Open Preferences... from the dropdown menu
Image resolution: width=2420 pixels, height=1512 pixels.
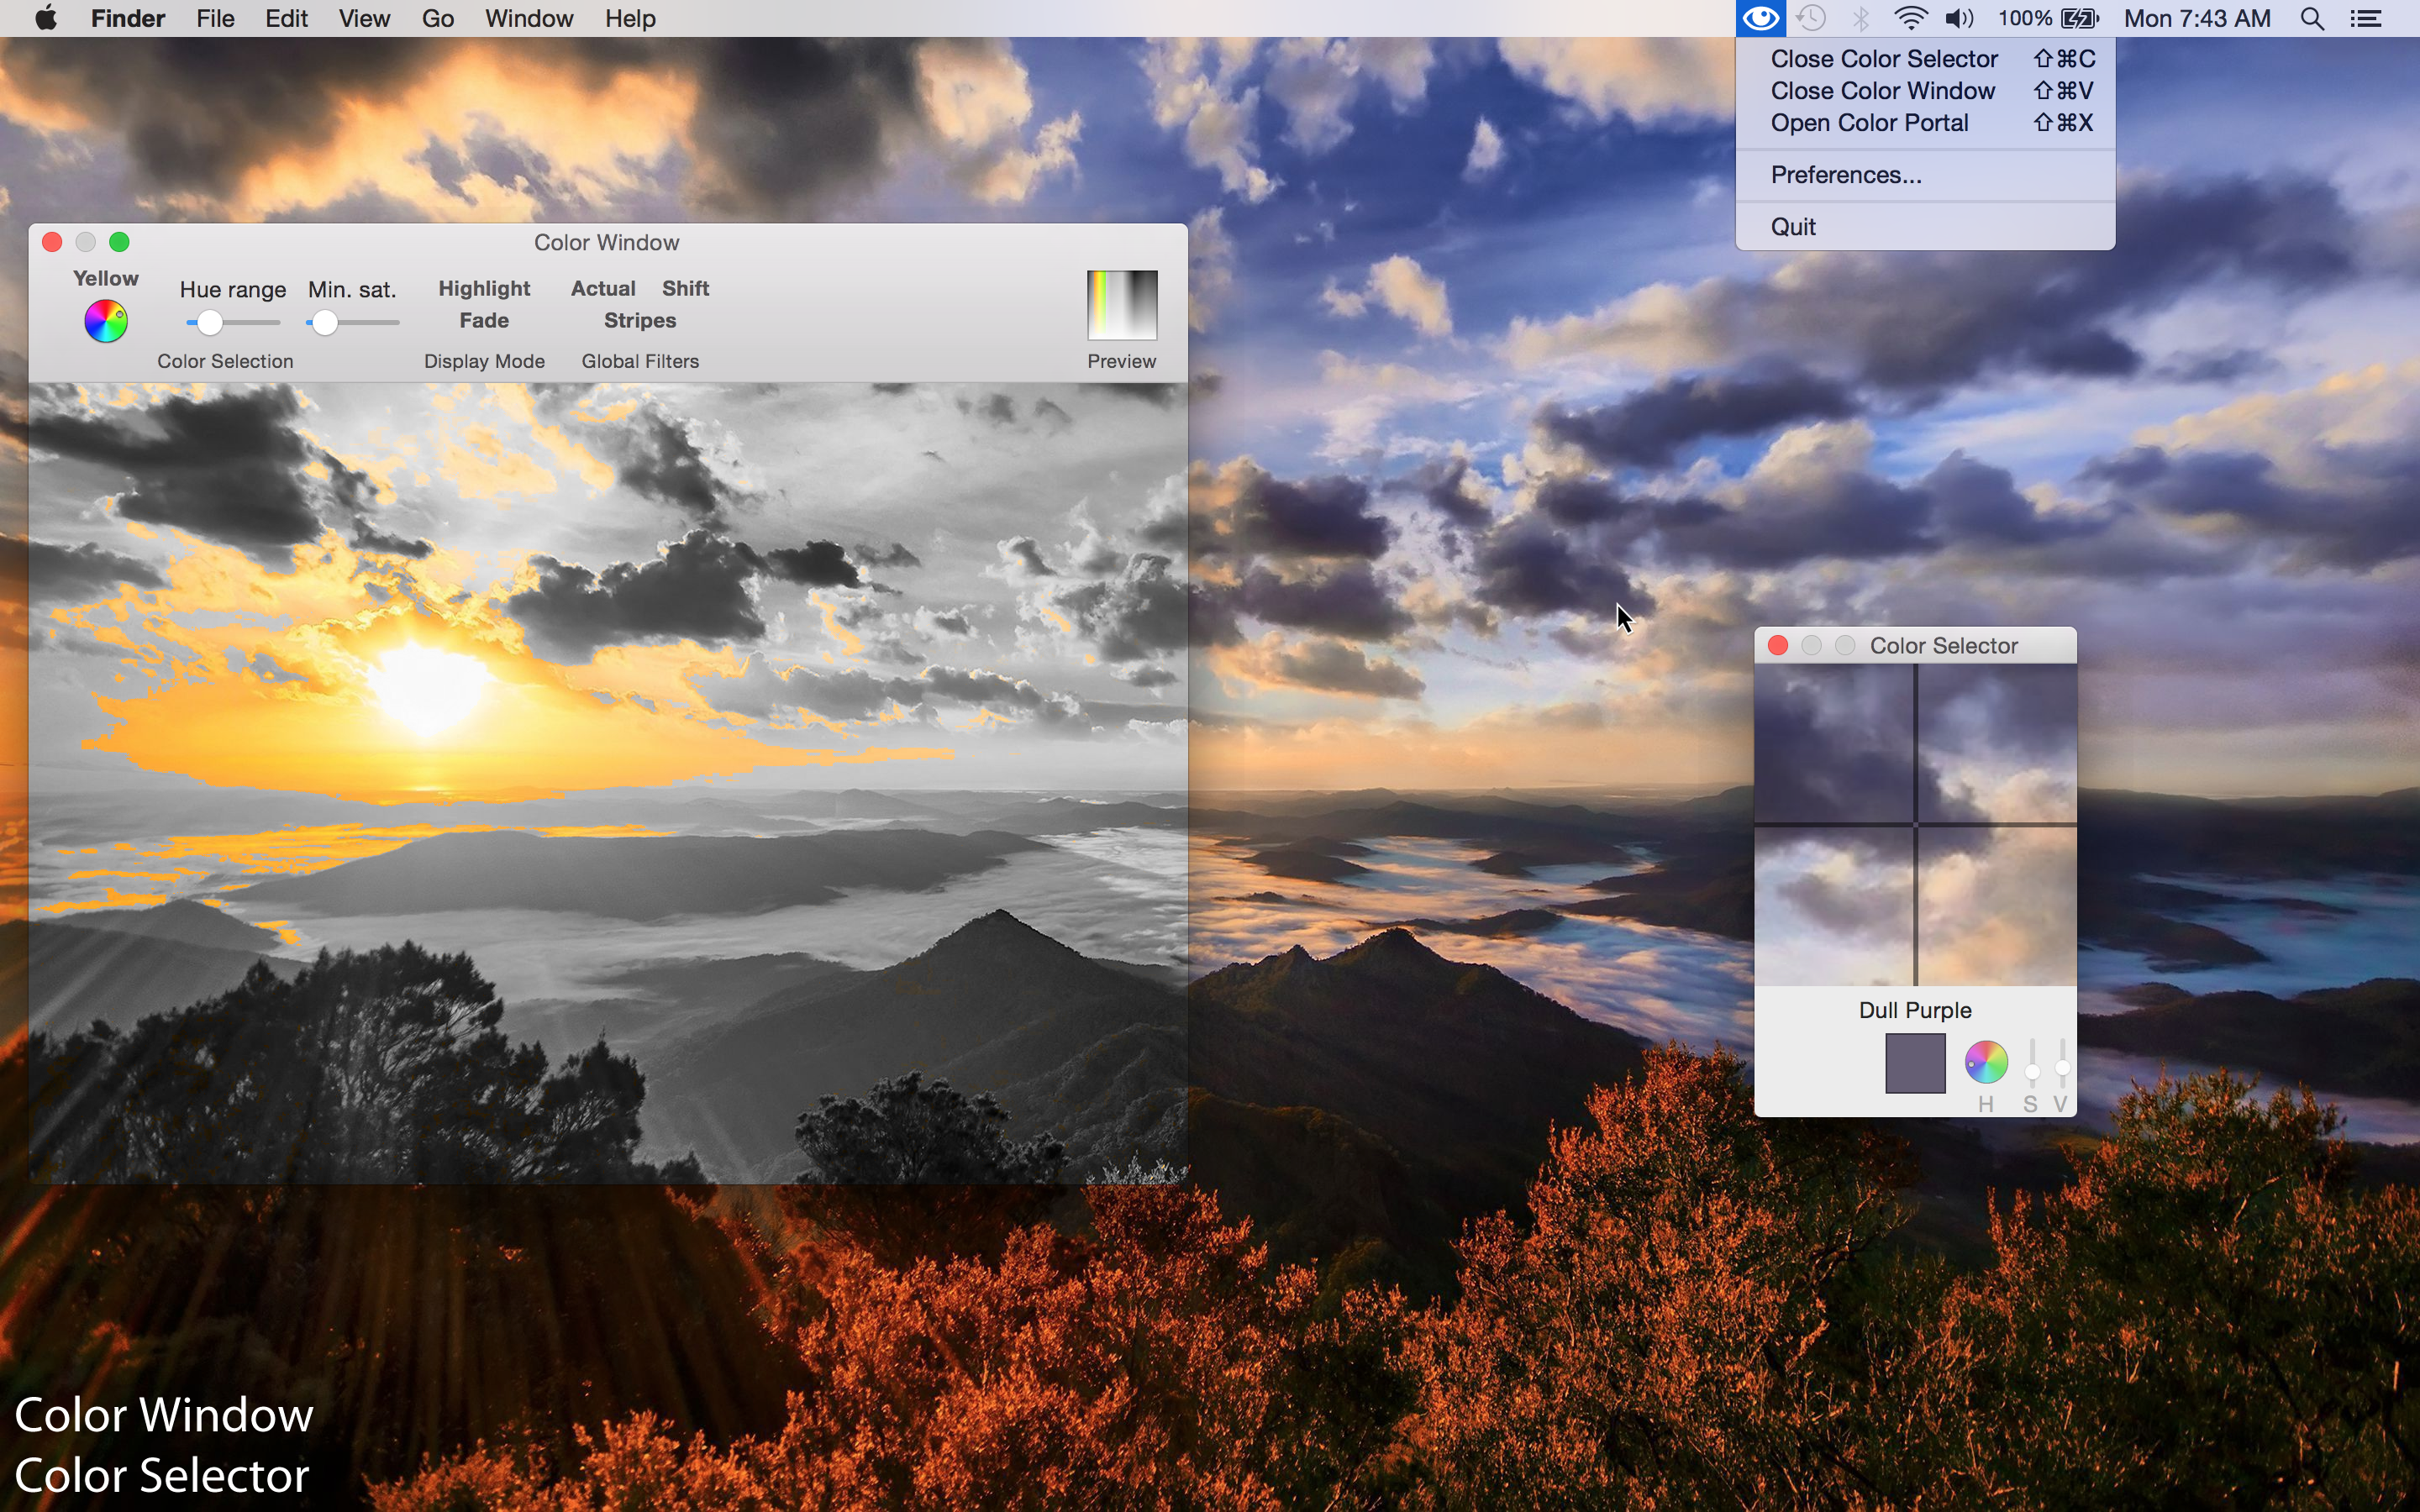[x=1925, y=175]
